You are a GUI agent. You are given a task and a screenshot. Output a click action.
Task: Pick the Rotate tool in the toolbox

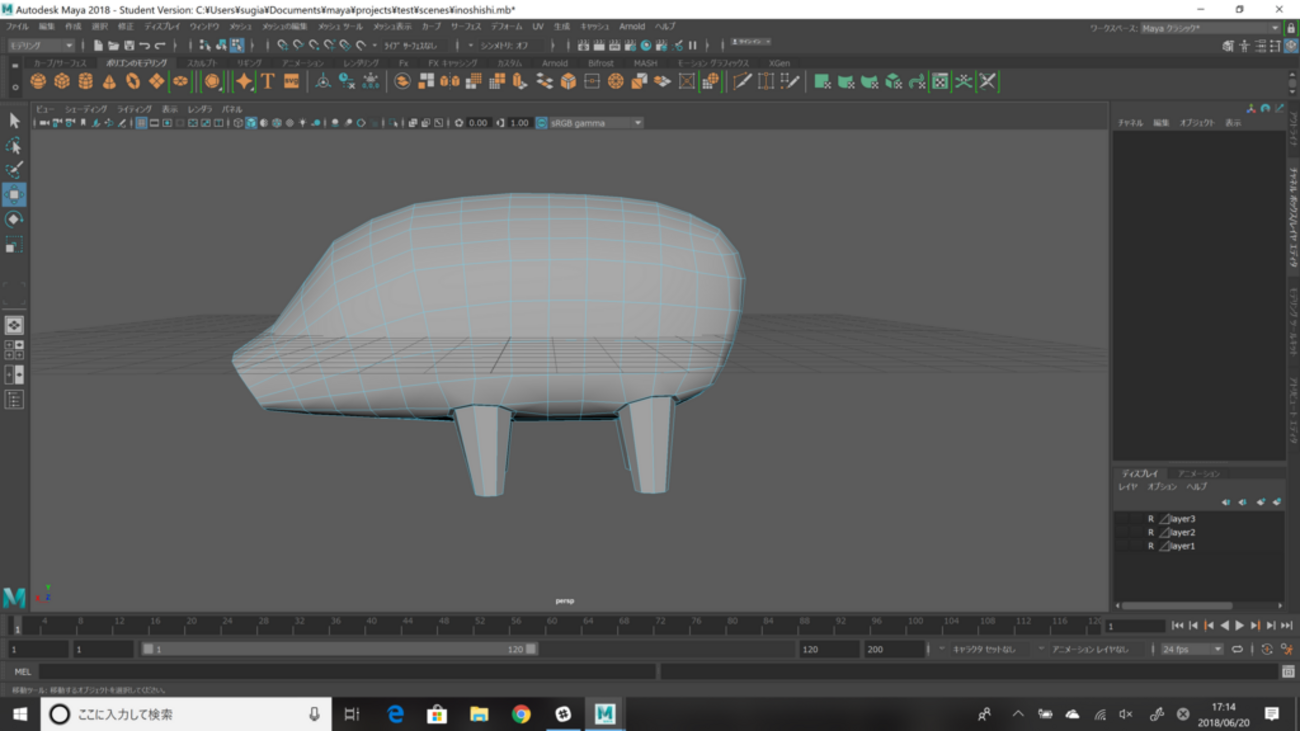[x=14, y=219]
